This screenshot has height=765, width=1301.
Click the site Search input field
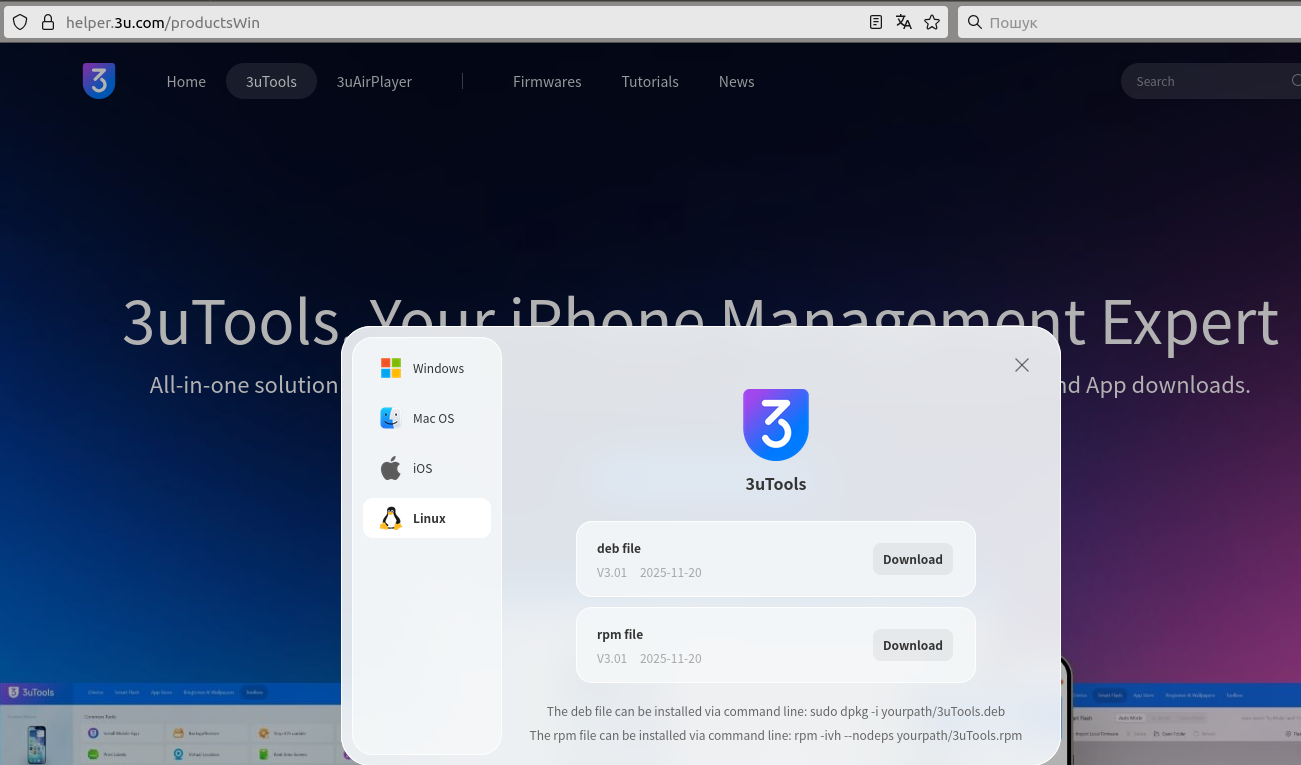pyautogui.click(x=1210, y=82)
